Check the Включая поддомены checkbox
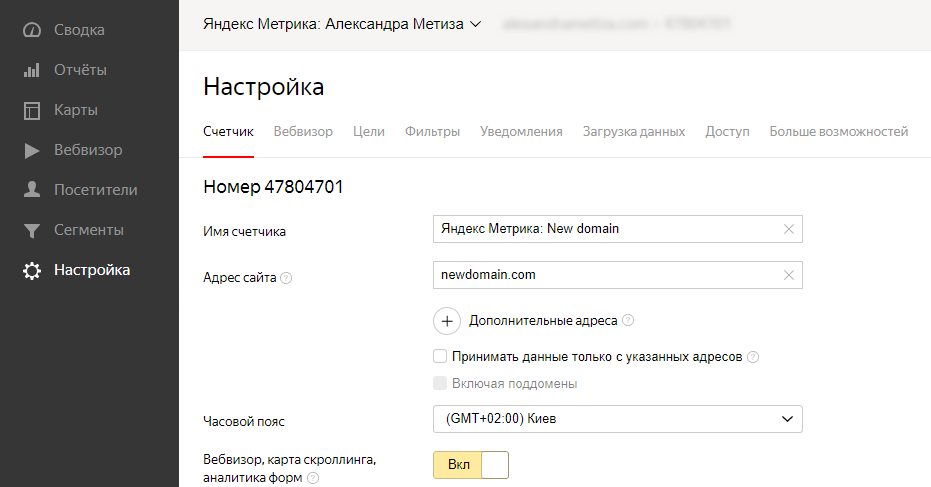 pos(440,383)
